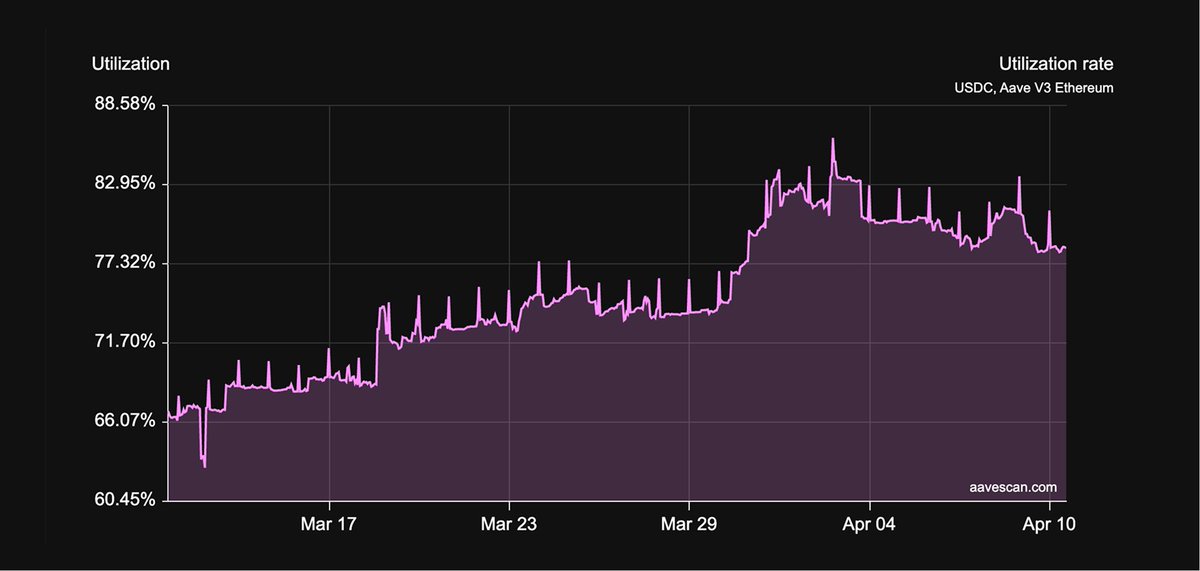Click the 'Utilization rate' chart title
The image size is (1200, 571).
[x=1056, y=64]
